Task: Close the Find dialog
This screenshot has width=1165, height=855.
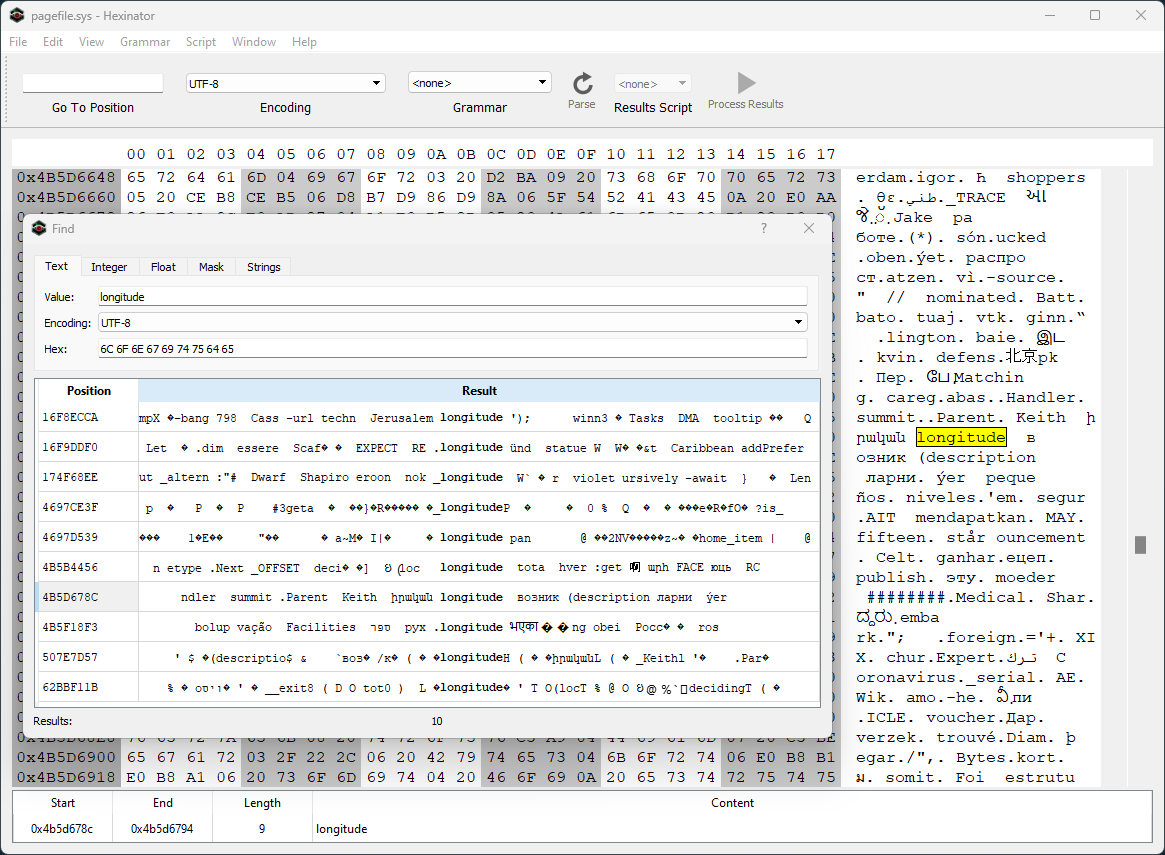Action: (809, 228)
